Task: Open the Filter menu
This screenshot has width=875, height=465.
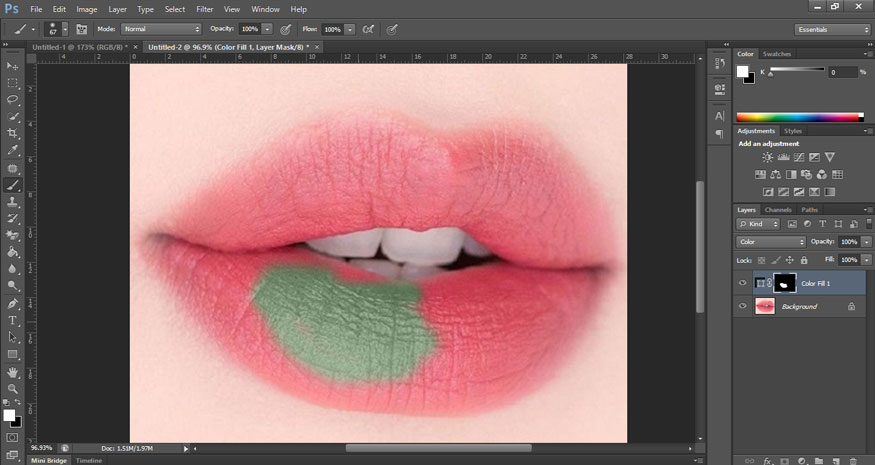Action: (205, 9)
